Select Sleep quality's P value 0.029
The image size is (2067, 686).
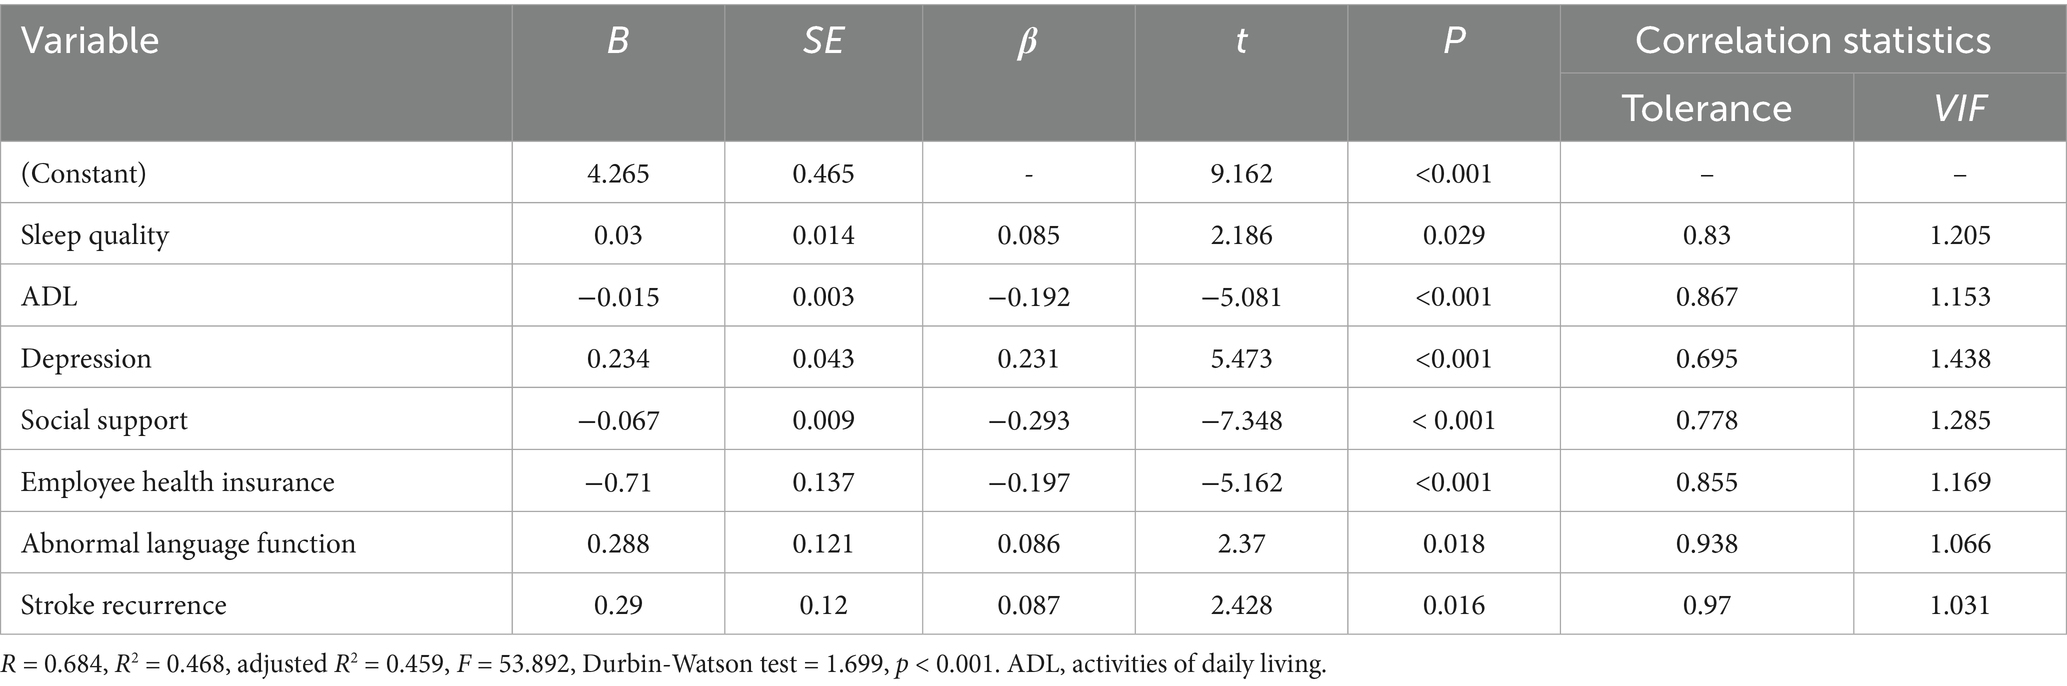pos(1454,236)
